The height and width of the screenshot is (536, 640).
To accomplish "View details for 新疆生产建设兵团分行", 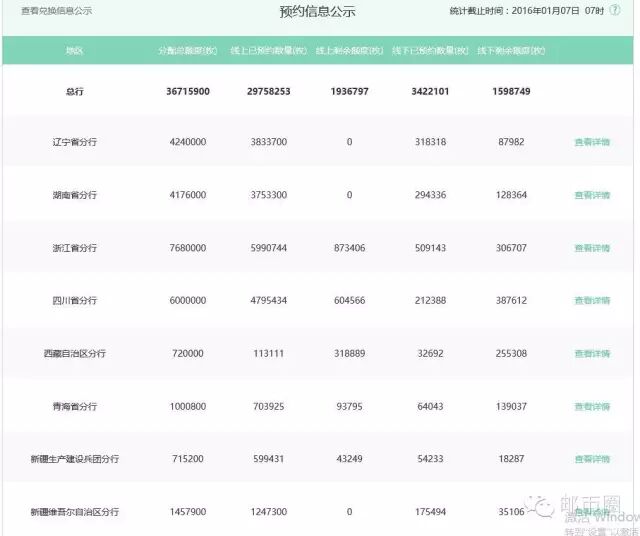I will pos(592,459).
